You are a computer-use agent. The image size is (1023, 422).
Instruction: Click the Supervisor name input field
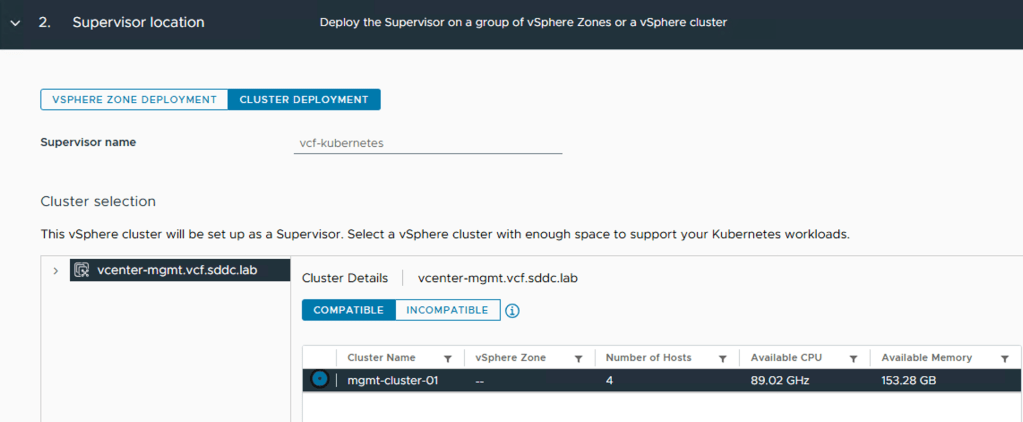click(x=427, y=143)
